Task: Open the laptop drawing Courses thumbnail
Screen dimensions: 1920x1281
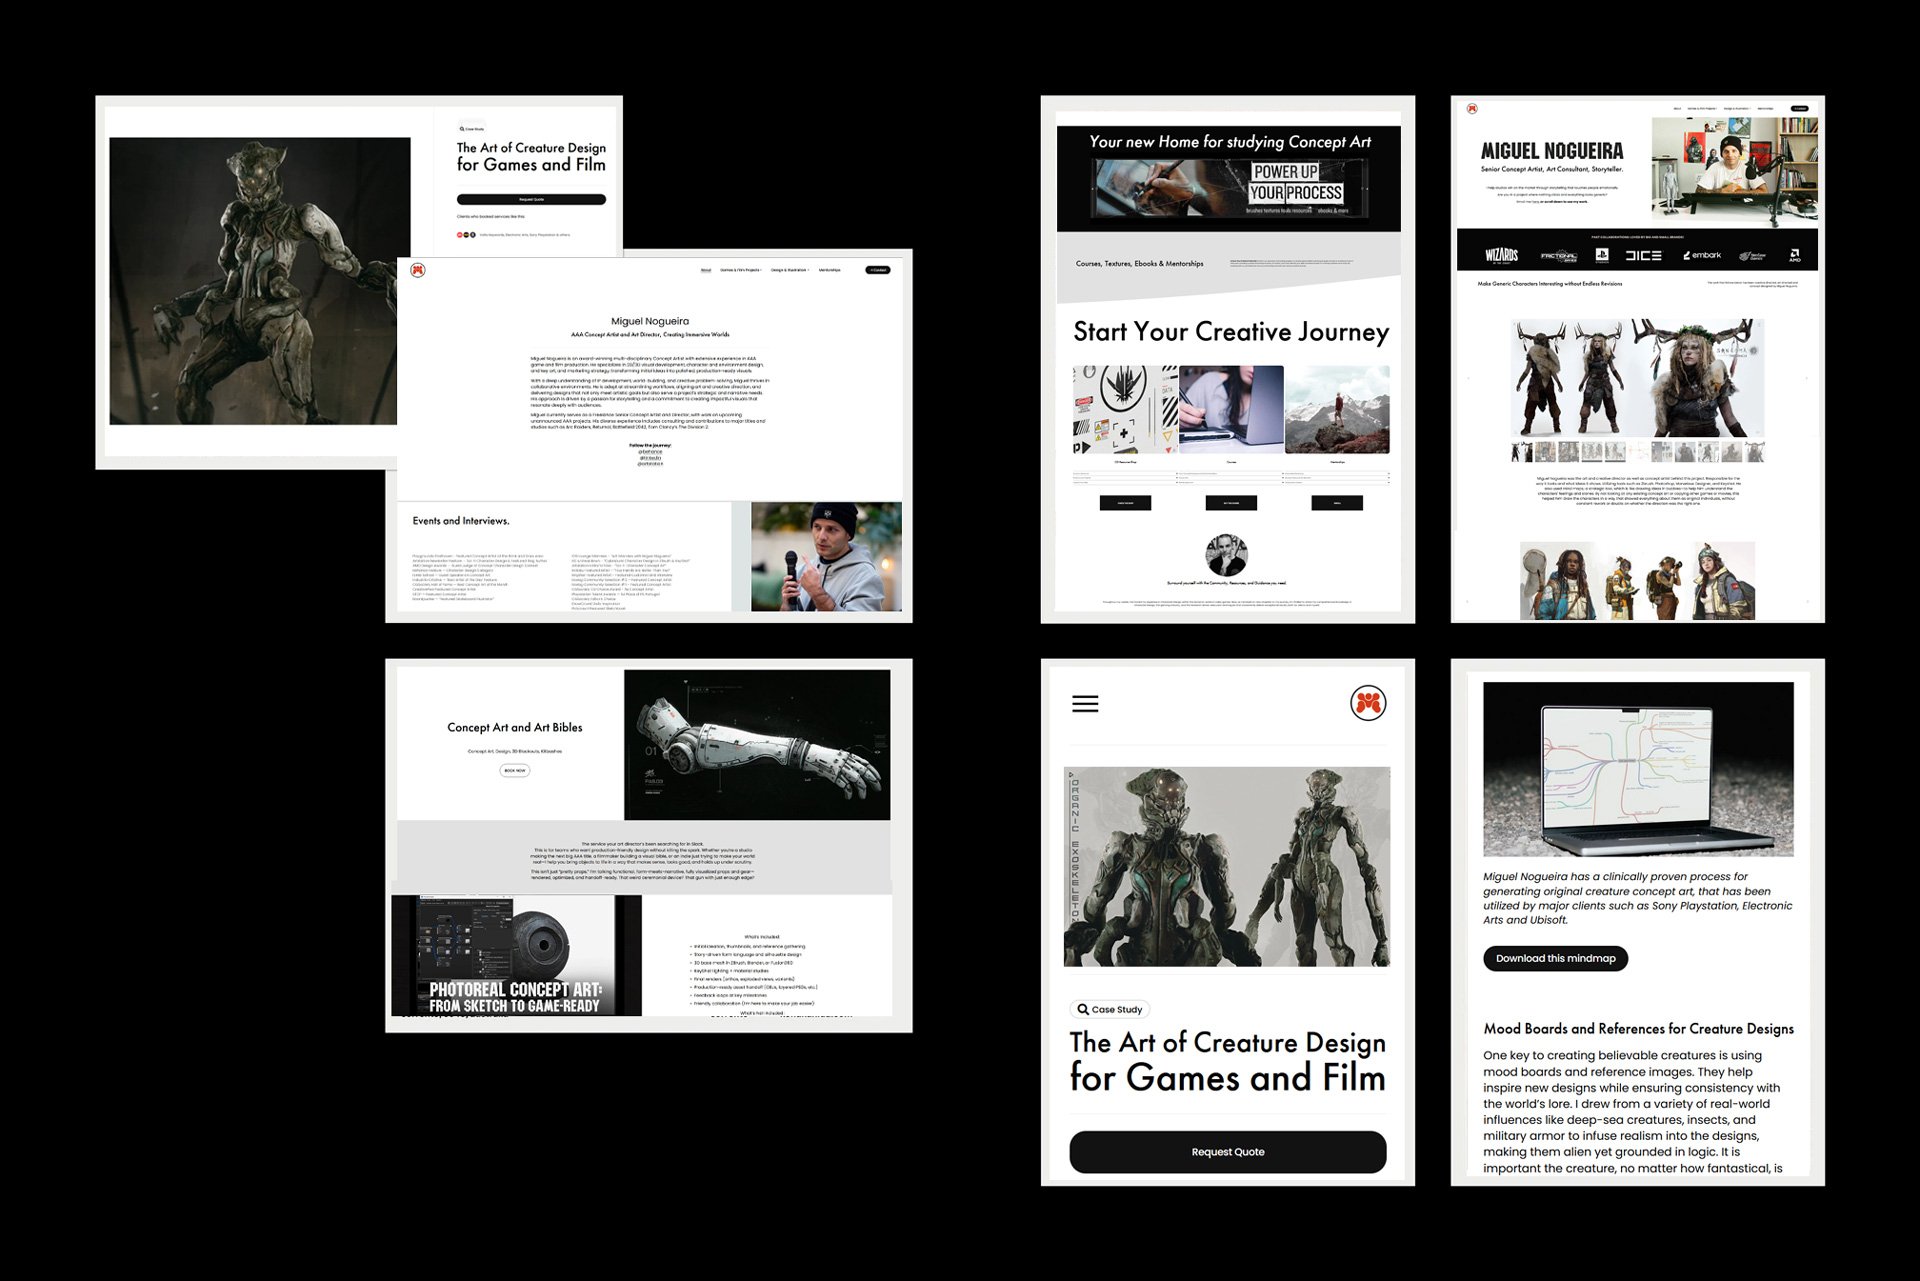Action: tap(1231, 410)
